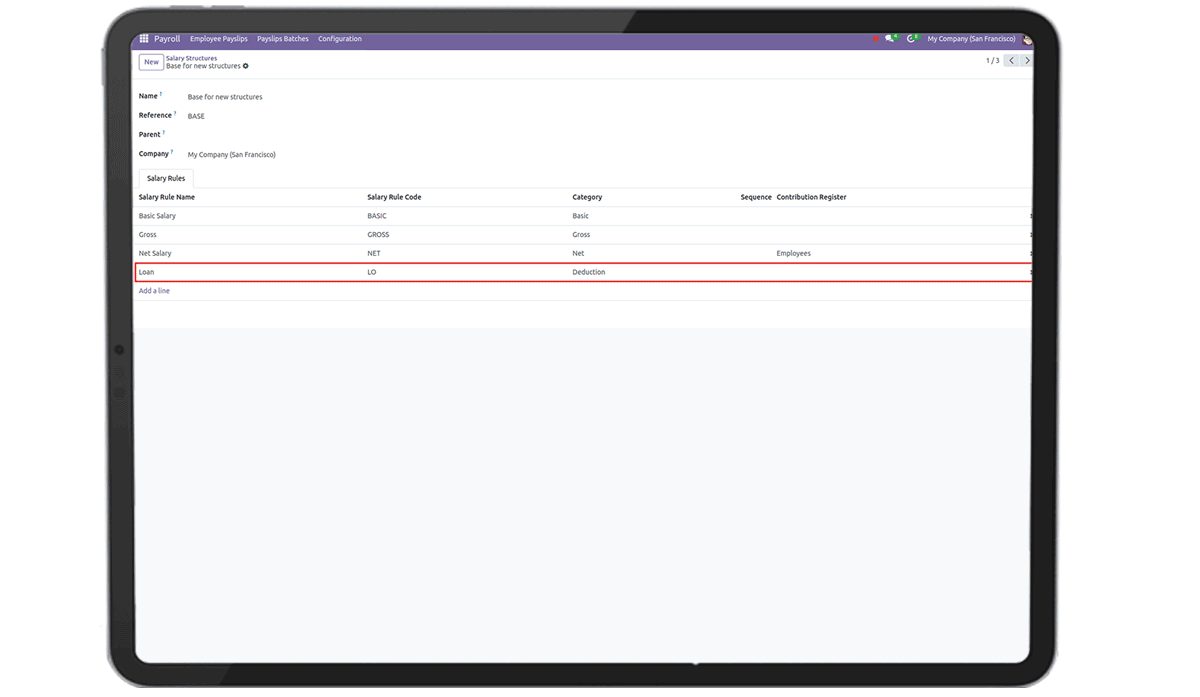
Task: Go to the next record arrow
Action: pos(1026,61)
